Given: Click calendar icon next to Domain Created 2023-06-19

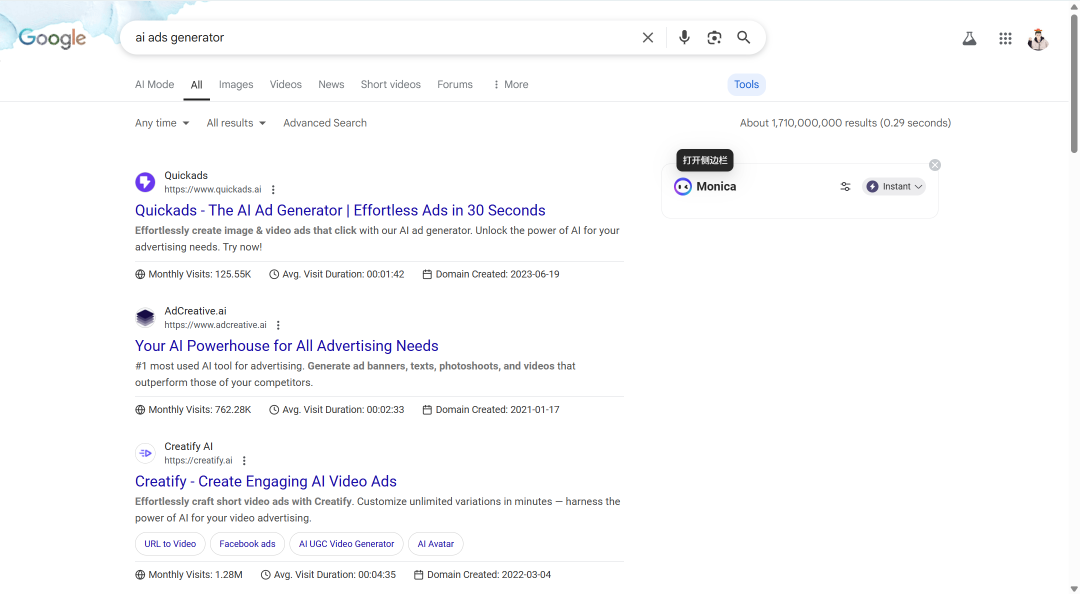Looking at the screenshot, I should (427, 274).
